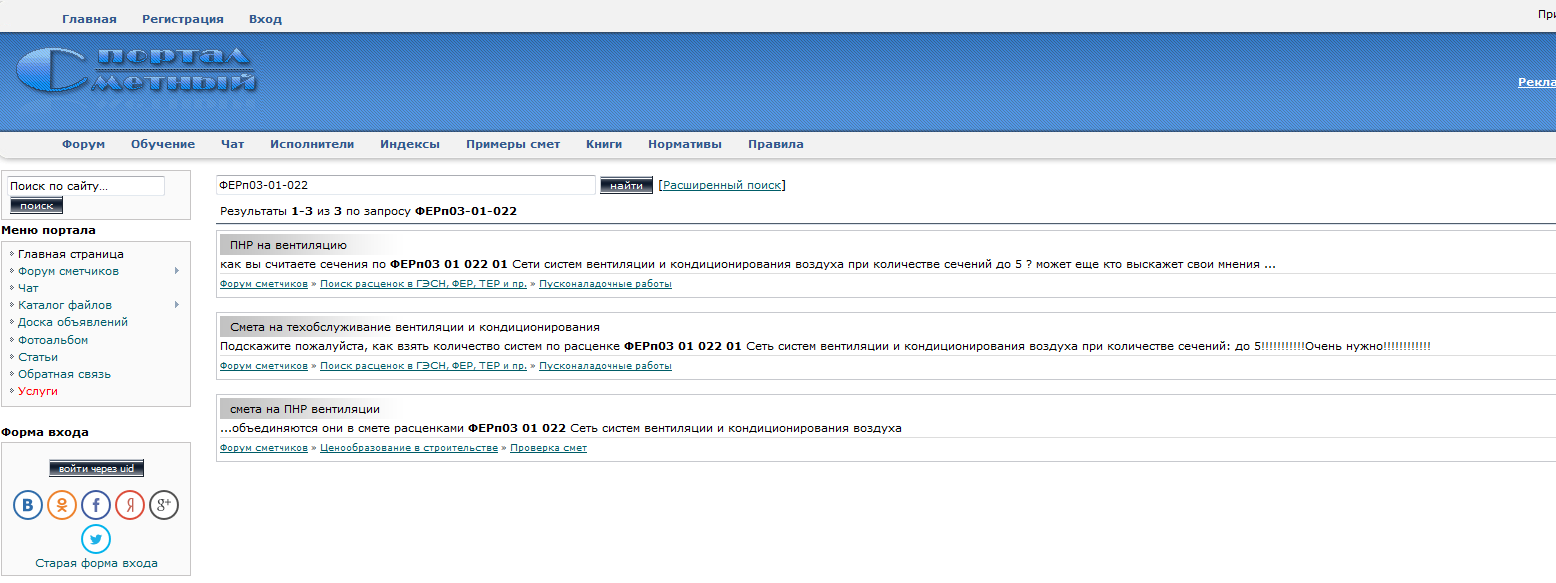Open Нормативы navigation item
The height and width of the screenshot is (583, 1556).
pos(685,144)
